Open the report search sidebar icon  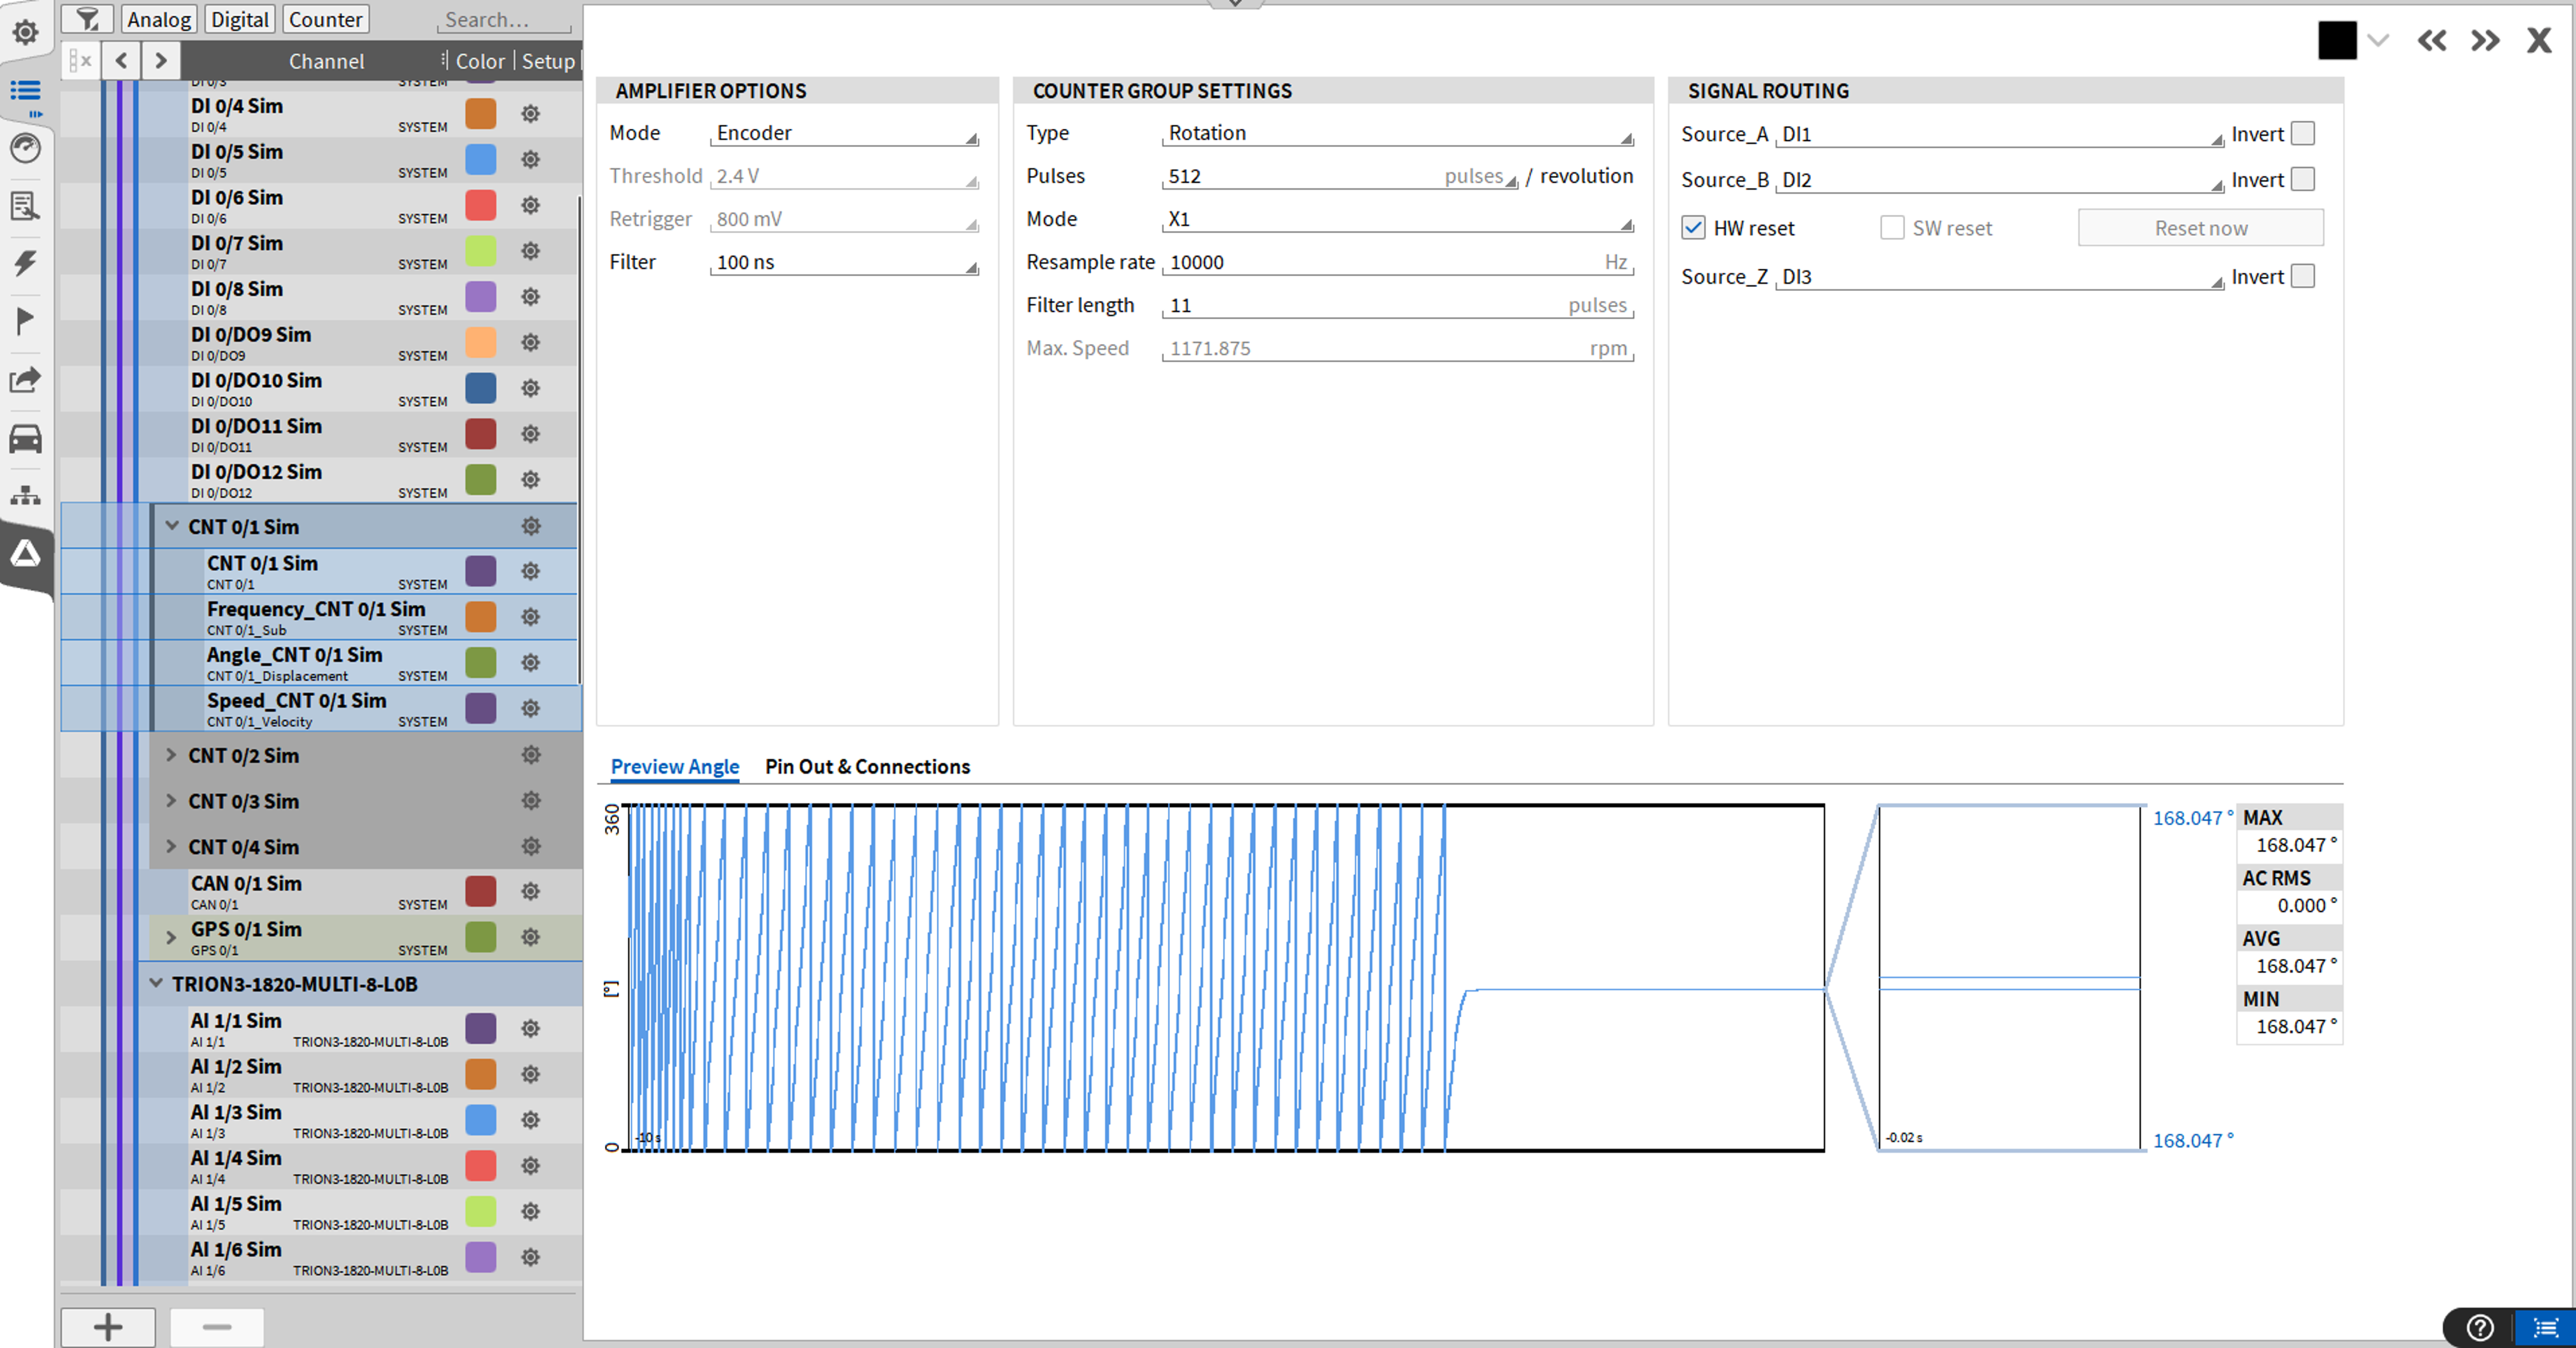coord(25,206)
